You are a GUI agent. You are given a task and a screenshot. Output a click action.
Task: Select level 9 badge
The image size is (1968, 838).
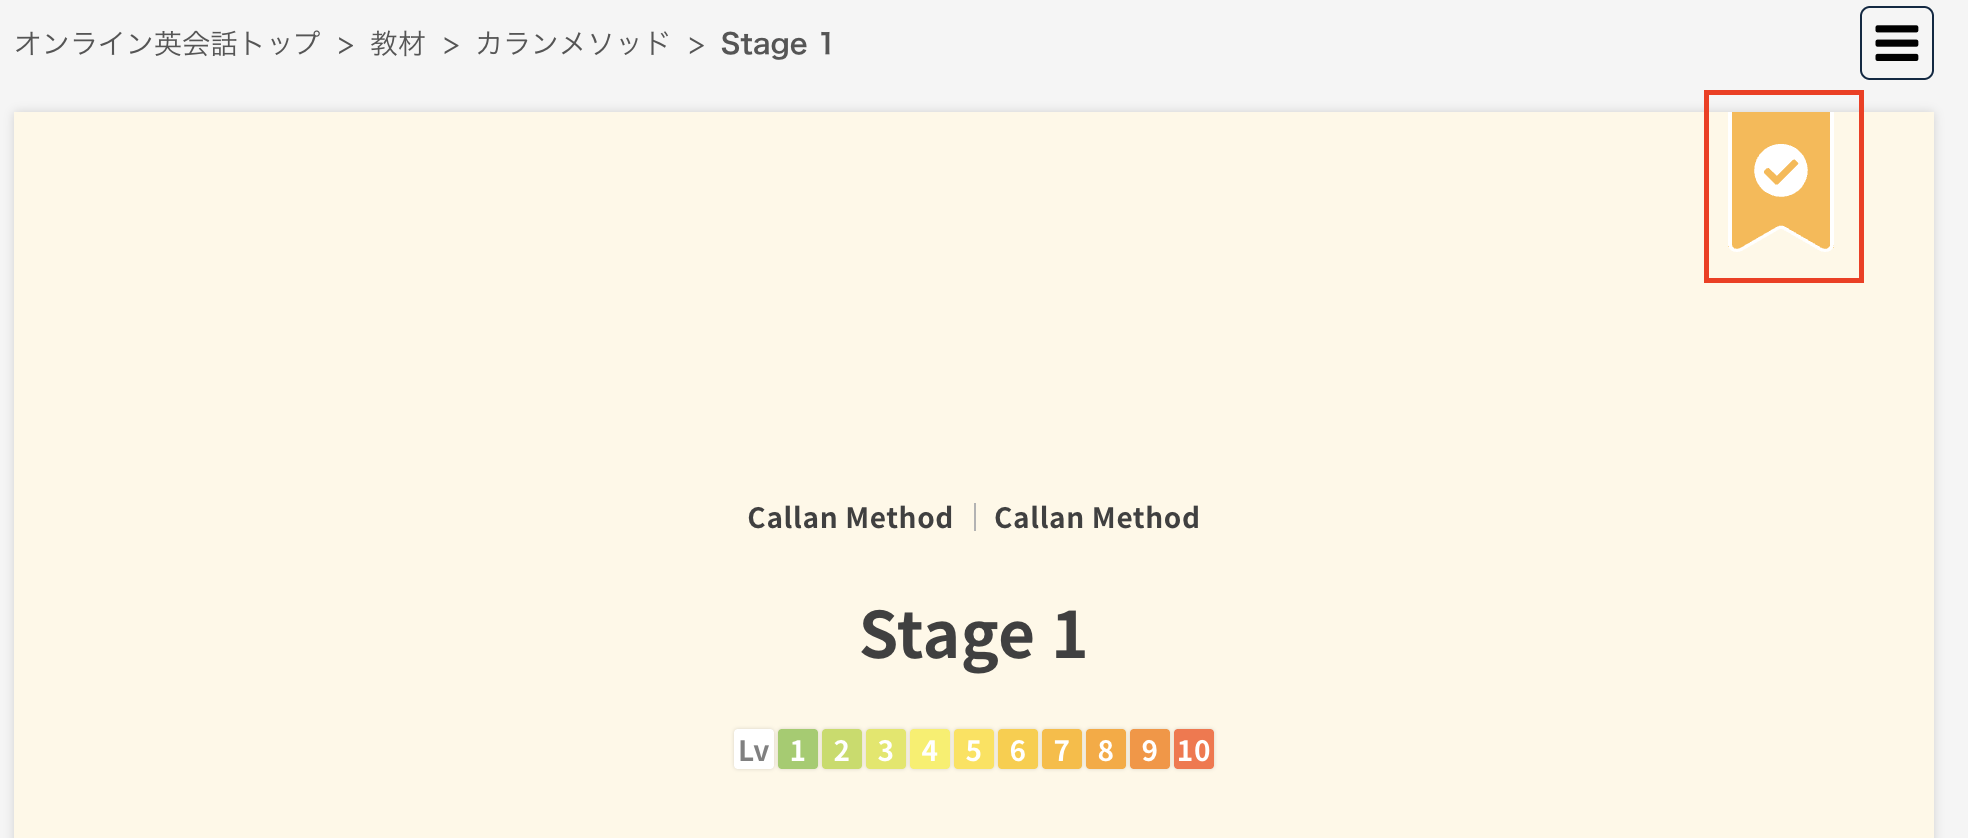(x=1150, y=750)
